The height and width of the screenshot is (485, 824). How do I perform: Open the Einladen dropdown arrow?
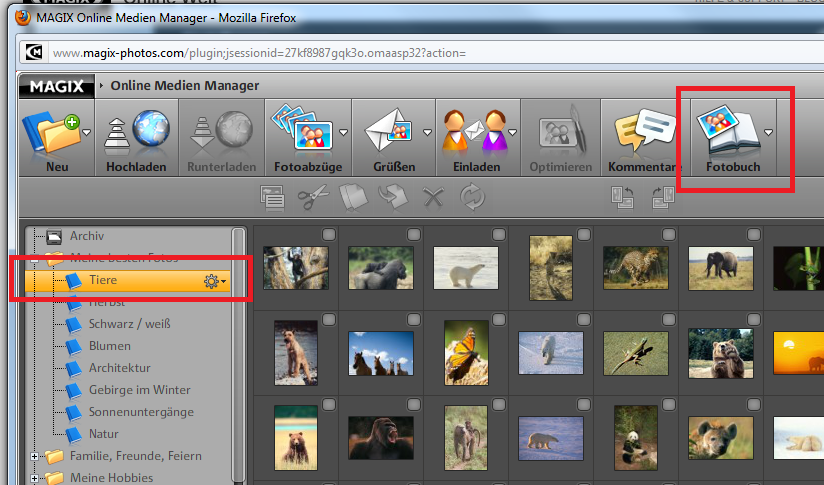pos(512,132)
